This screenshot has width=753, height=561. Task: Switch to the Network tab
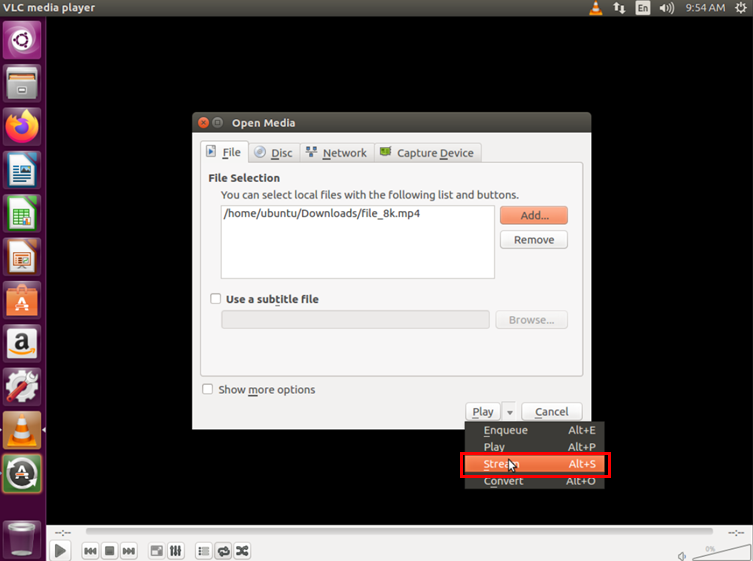point(337,153)
